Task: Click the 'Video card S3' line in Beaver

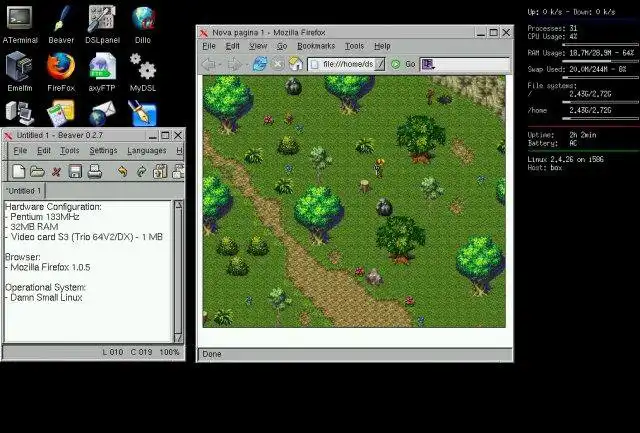Action: point(84,237)
